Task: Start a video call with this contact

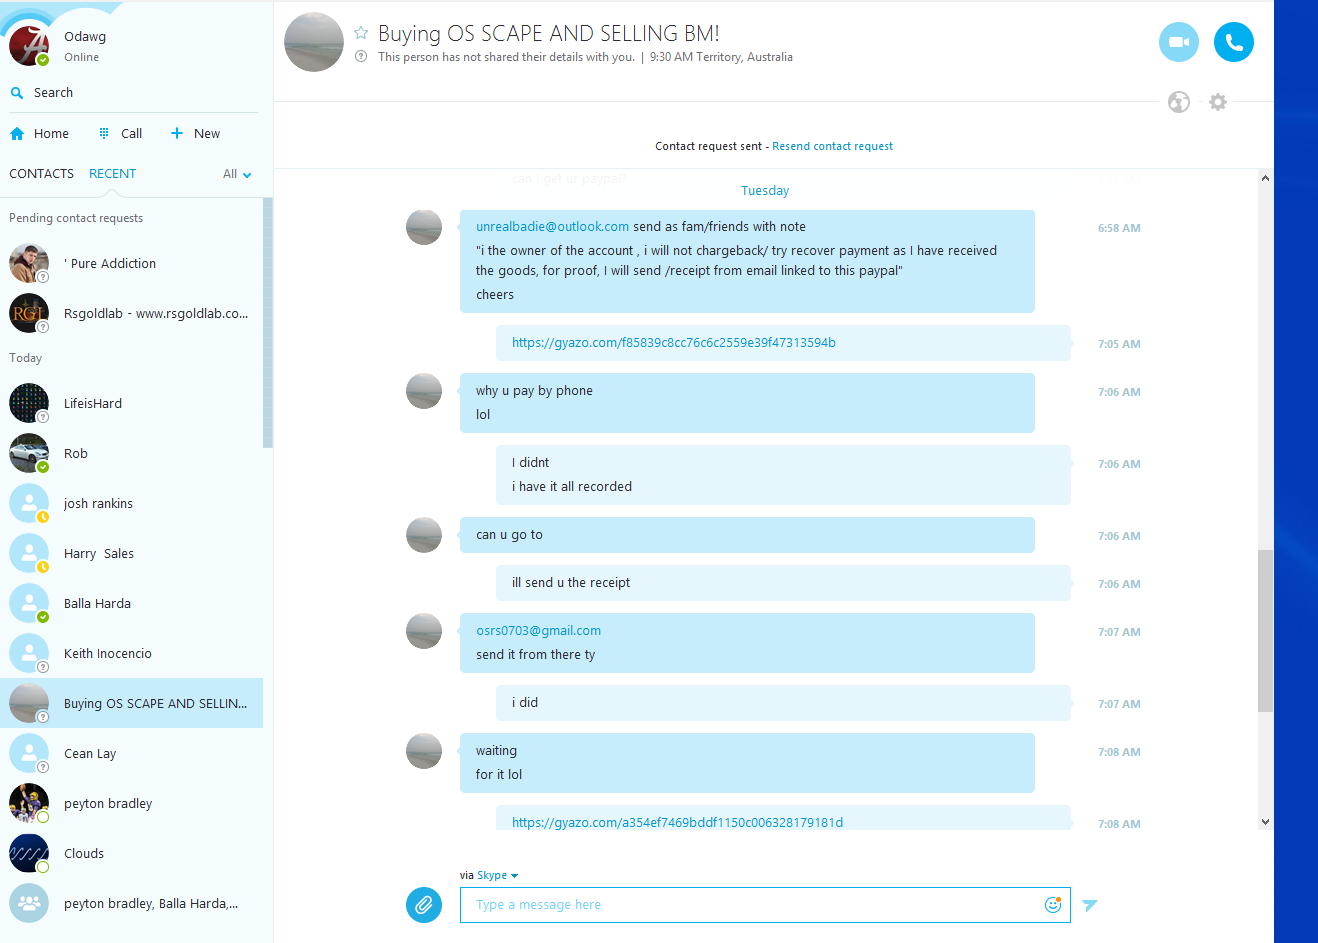Action: [1178, 42]
